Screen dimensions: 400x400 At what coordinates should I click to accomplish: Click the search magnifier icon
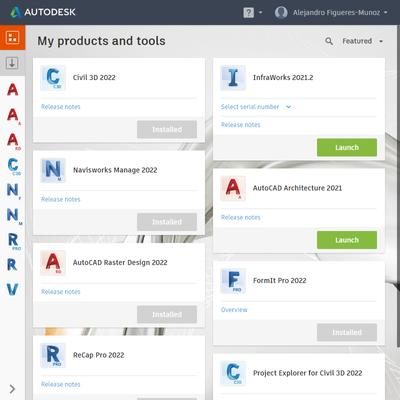329,41
